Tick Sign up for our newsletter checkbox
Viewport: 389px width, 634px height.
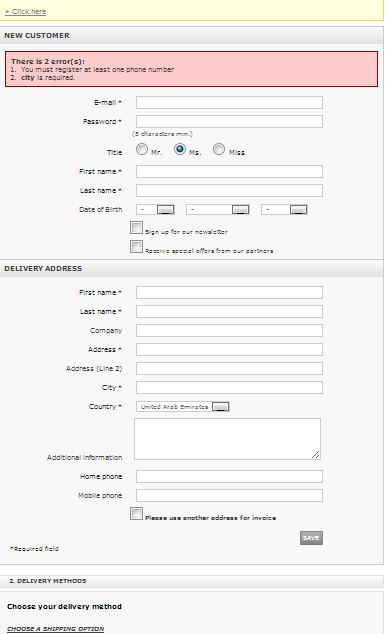tap(136, 227)
